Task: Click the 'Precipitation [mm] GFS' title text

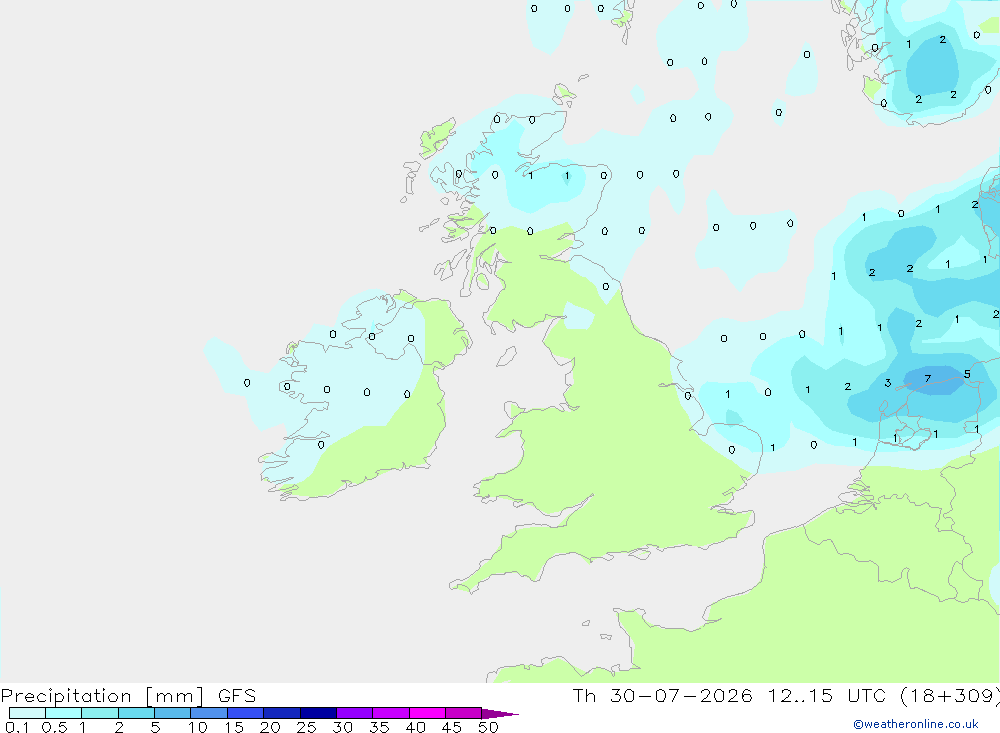Action: pos(128,696)
